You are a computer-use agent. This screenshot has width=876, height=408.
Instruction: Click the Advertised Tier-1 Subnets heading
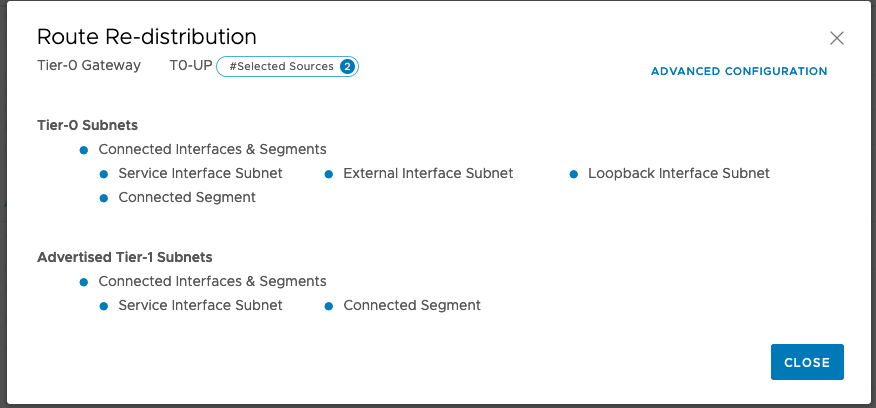tap(124, 258)
